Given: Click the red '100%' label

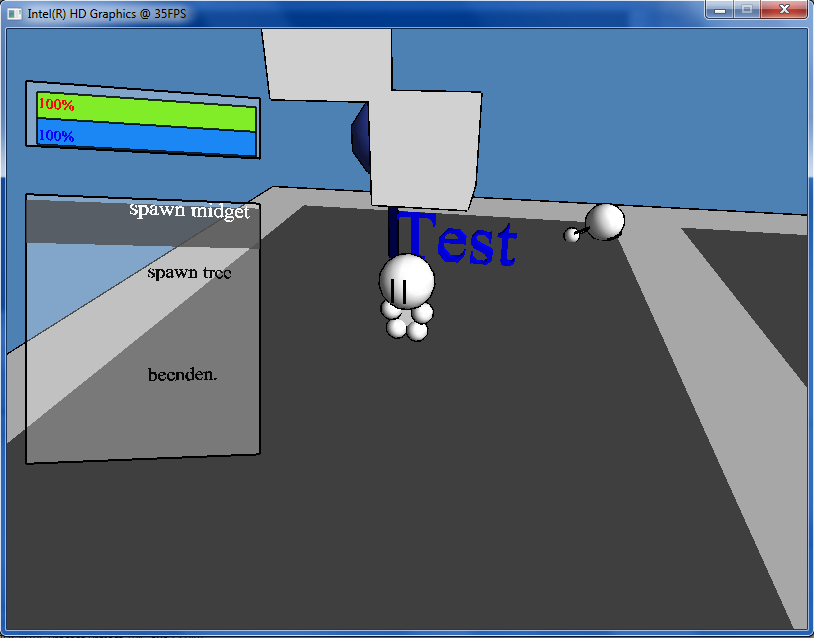Looking at the screenshot, I should [56, 103].
